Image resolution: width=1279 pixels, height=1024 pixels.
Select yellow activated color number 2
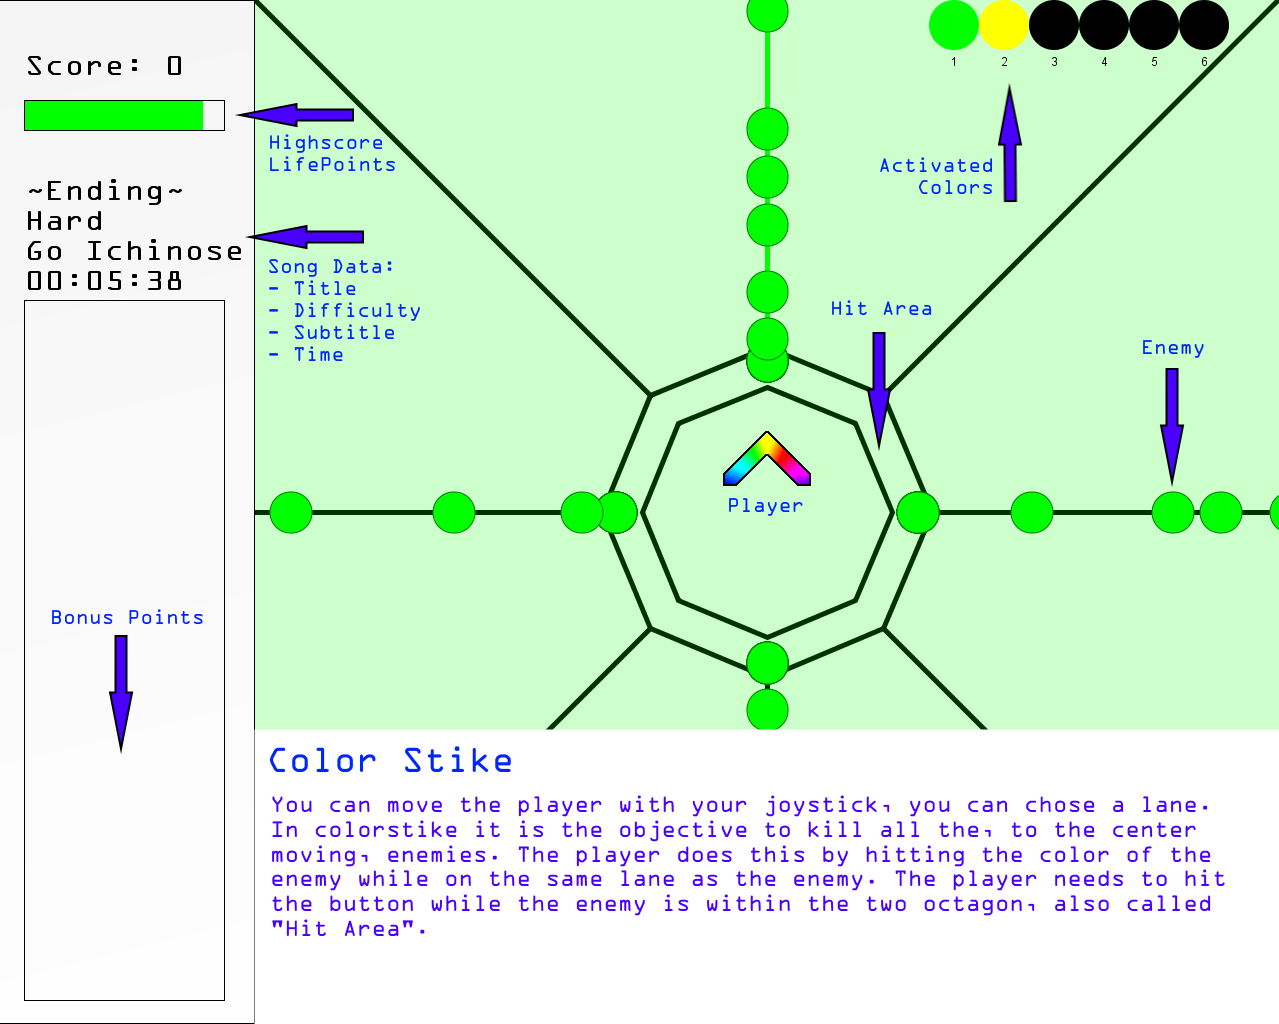coord(1004,25)
